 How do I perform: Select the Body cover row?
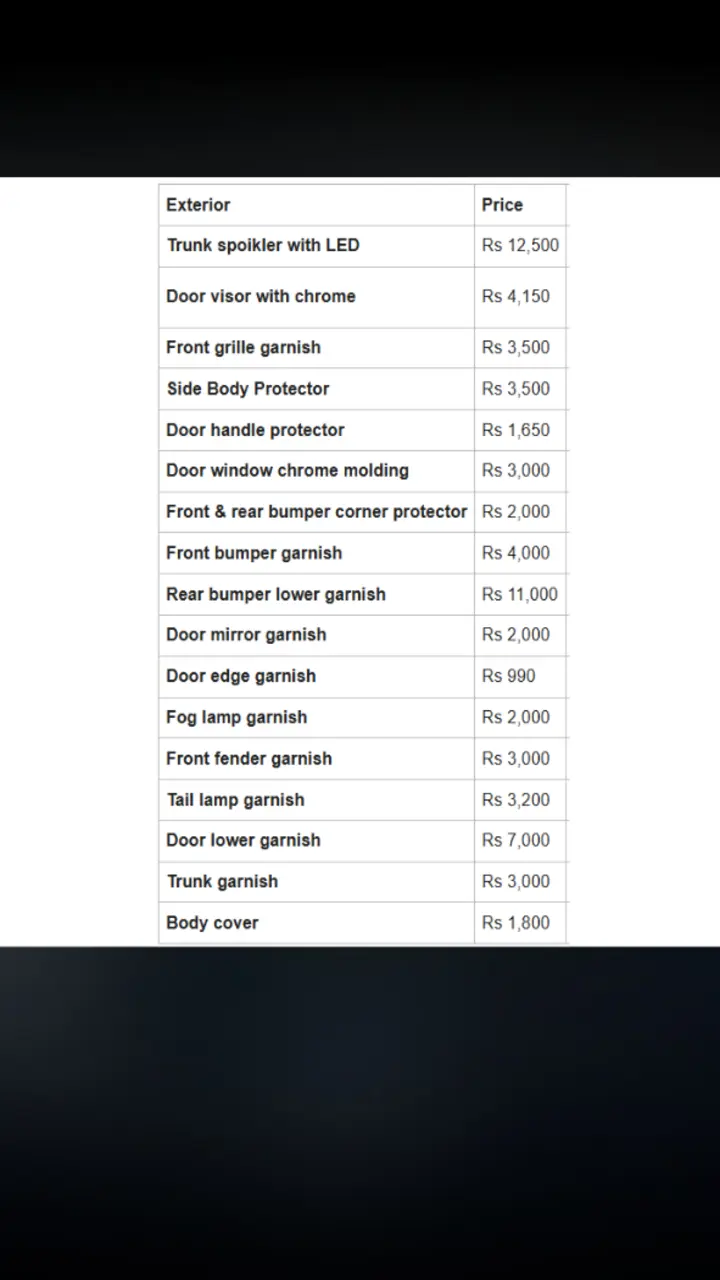[213, 923]
